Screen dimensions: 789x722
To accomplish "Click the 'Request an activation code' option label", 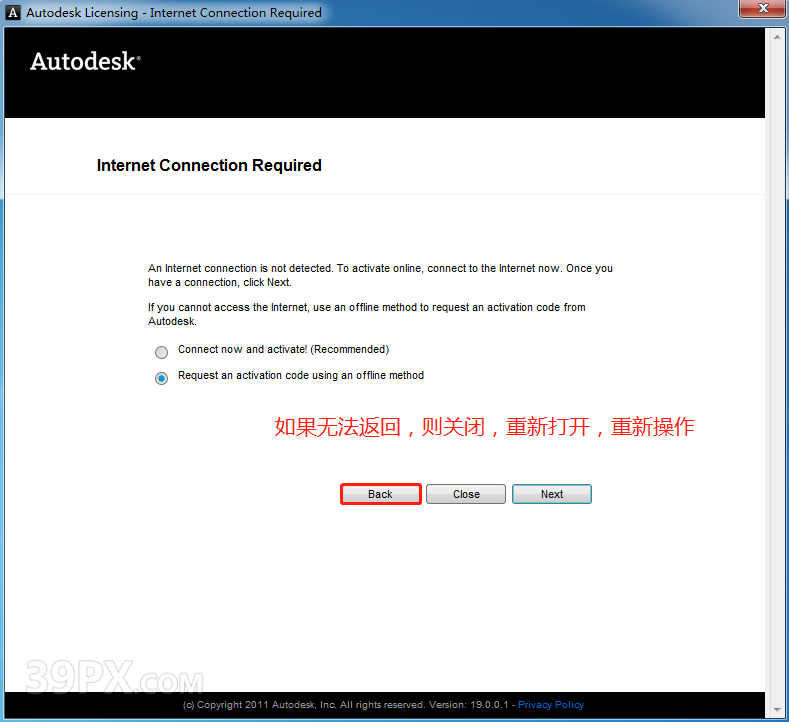I will tap(300, 376).
